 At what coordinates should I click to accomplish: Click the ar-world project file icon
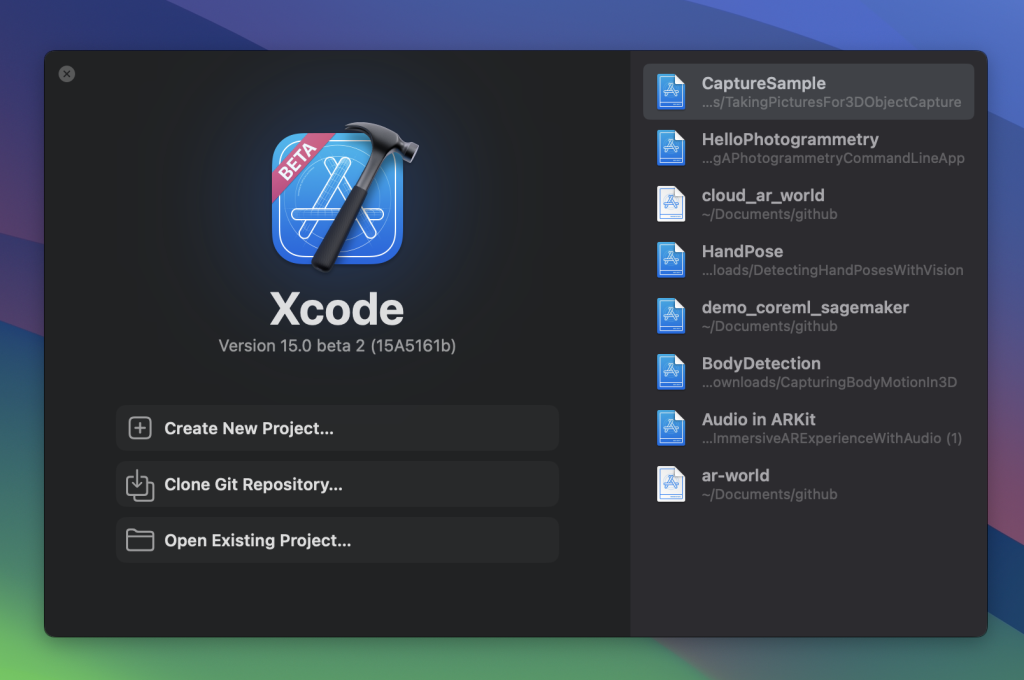(x=668, y=483)
